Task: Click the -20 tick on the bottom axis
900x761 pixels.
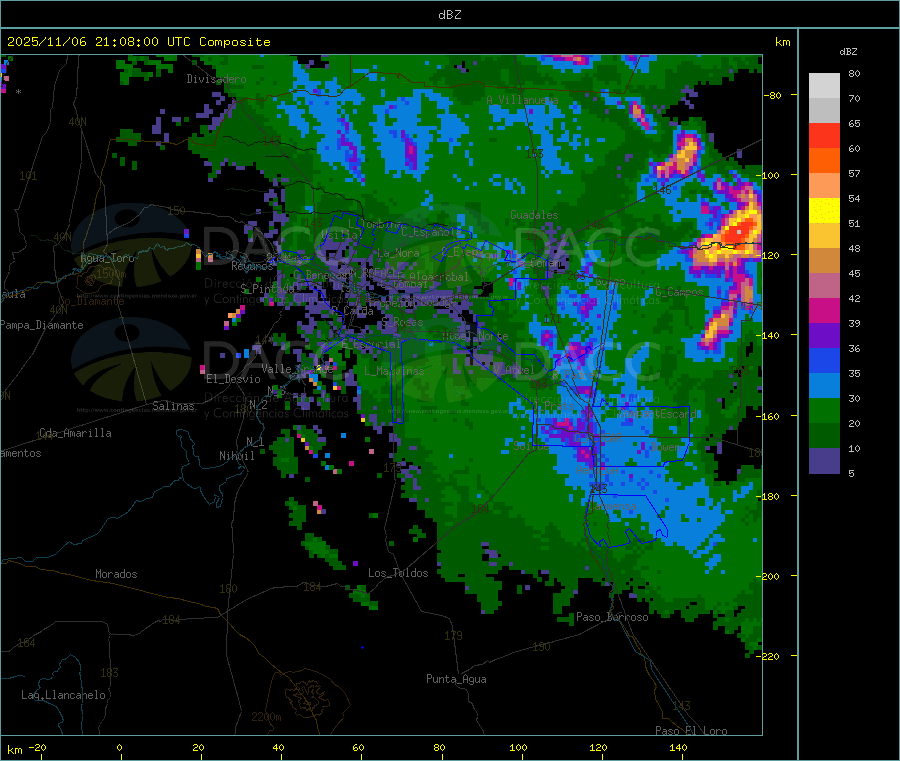Action: coord(38,747)
